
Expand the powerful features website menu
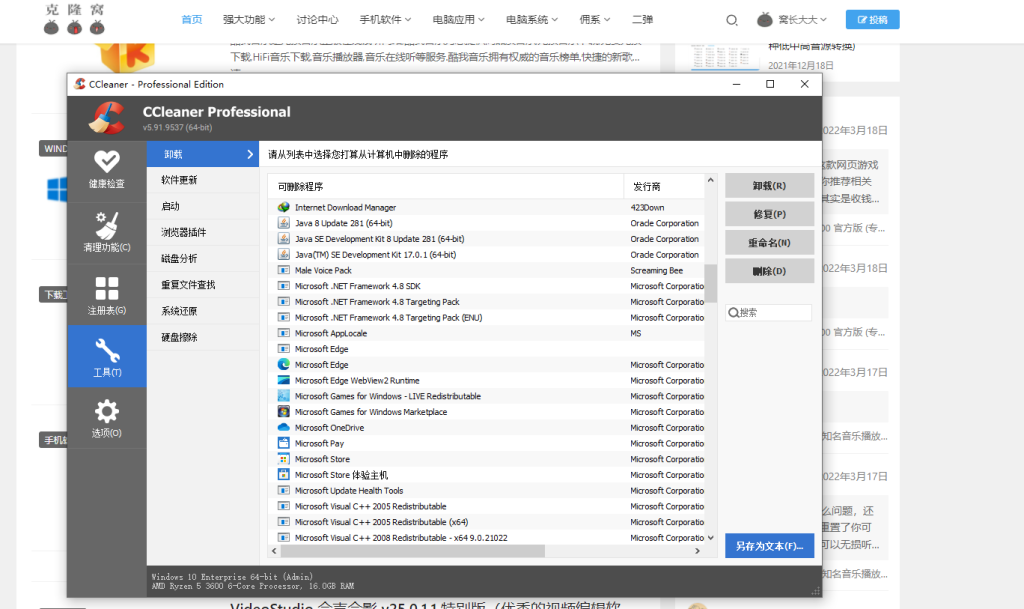pos(249,20)
